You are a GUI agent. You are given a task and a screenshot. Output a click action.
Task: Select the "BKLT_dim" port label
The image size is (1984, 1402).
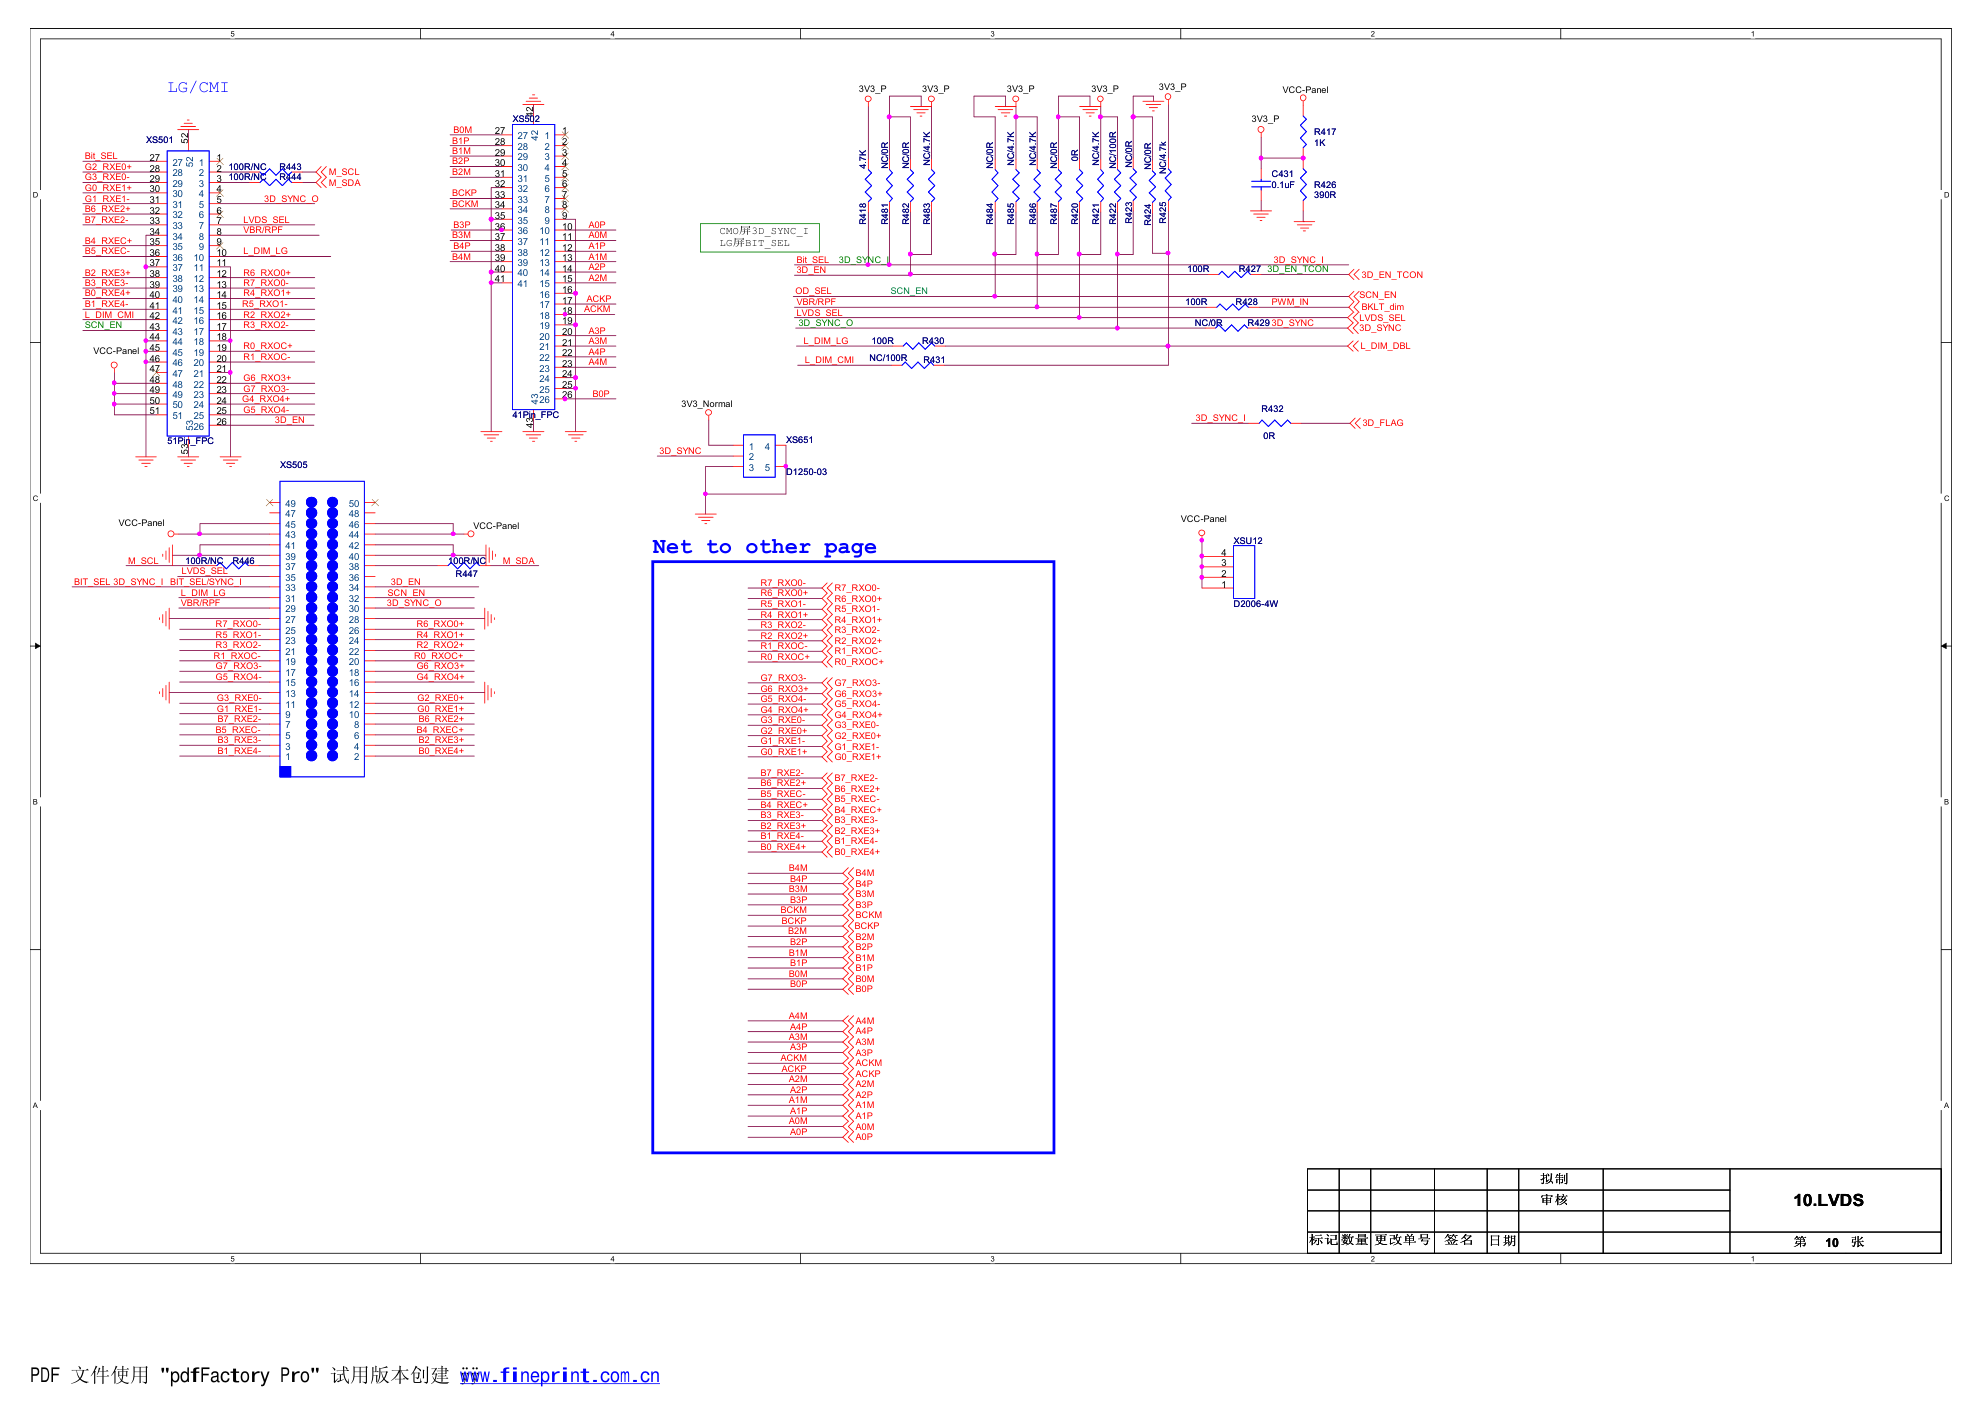pyautogui.click(x=1382, y=307)
